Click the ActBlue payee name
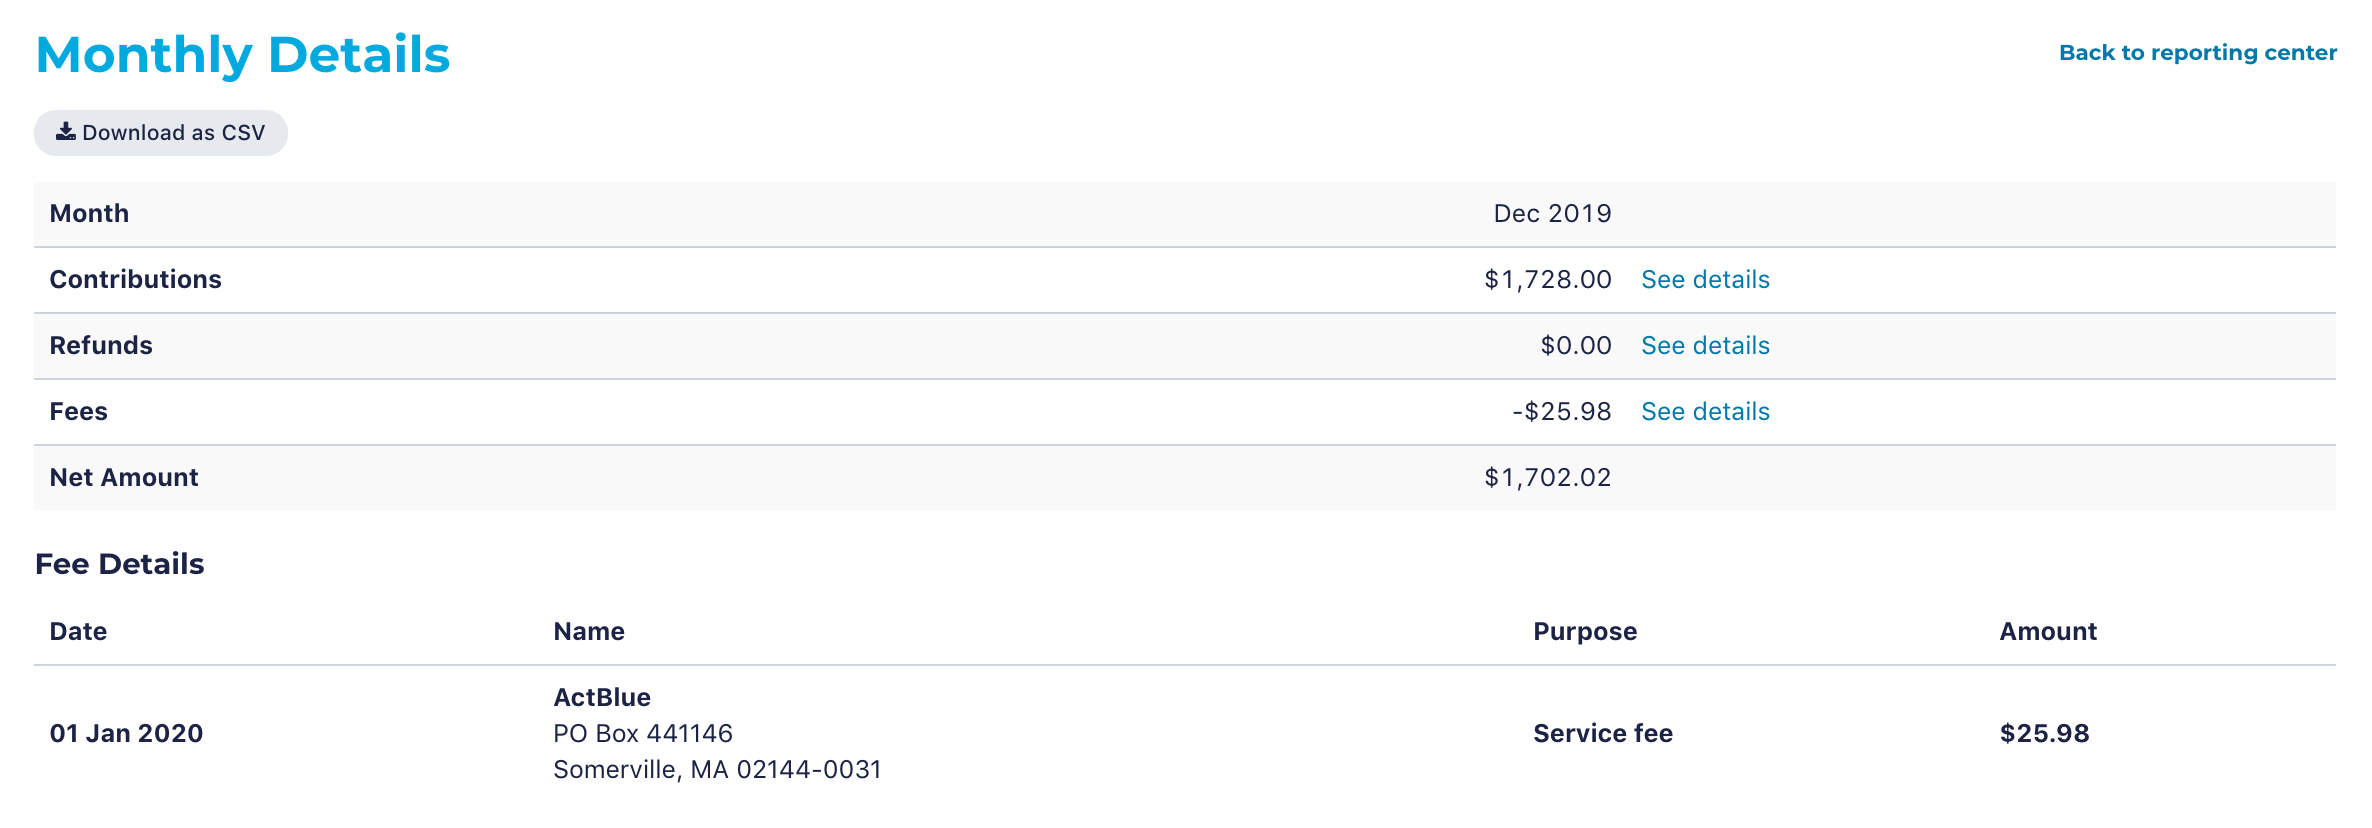This screenshot has width=2372, height=828. [x=602, y=698]
